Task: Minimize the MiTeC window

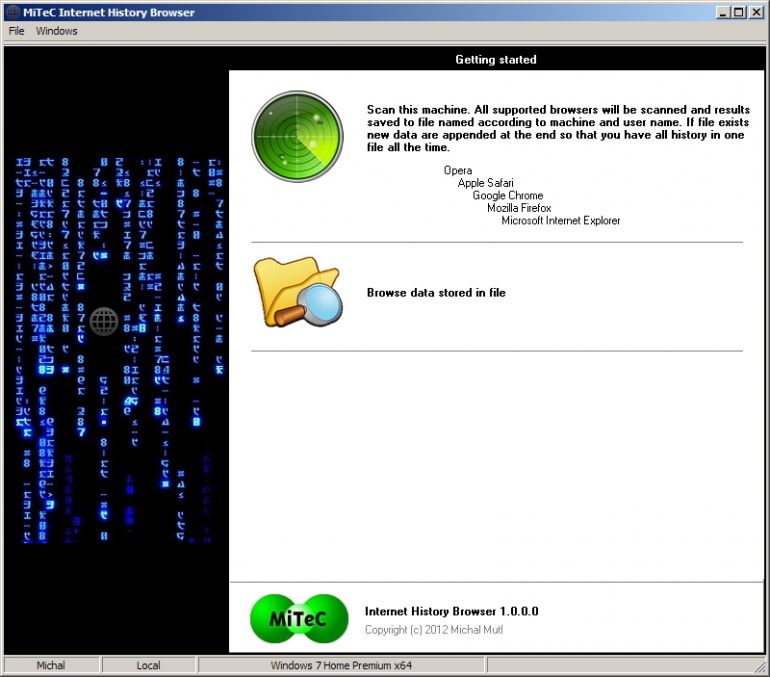Action: tap(722, 12)
